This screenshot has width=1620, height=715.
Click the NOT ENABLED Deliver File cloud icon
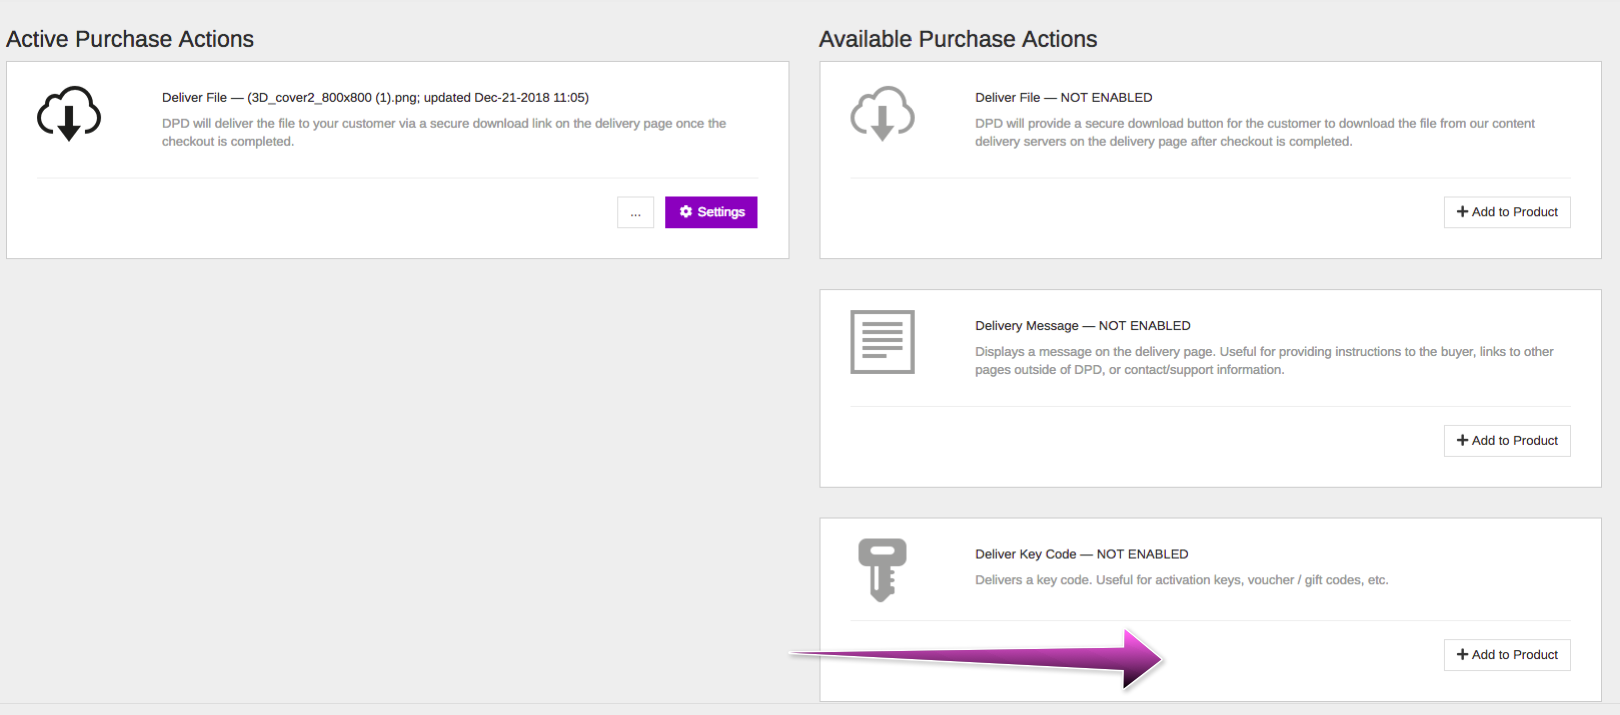pos(882,113)
